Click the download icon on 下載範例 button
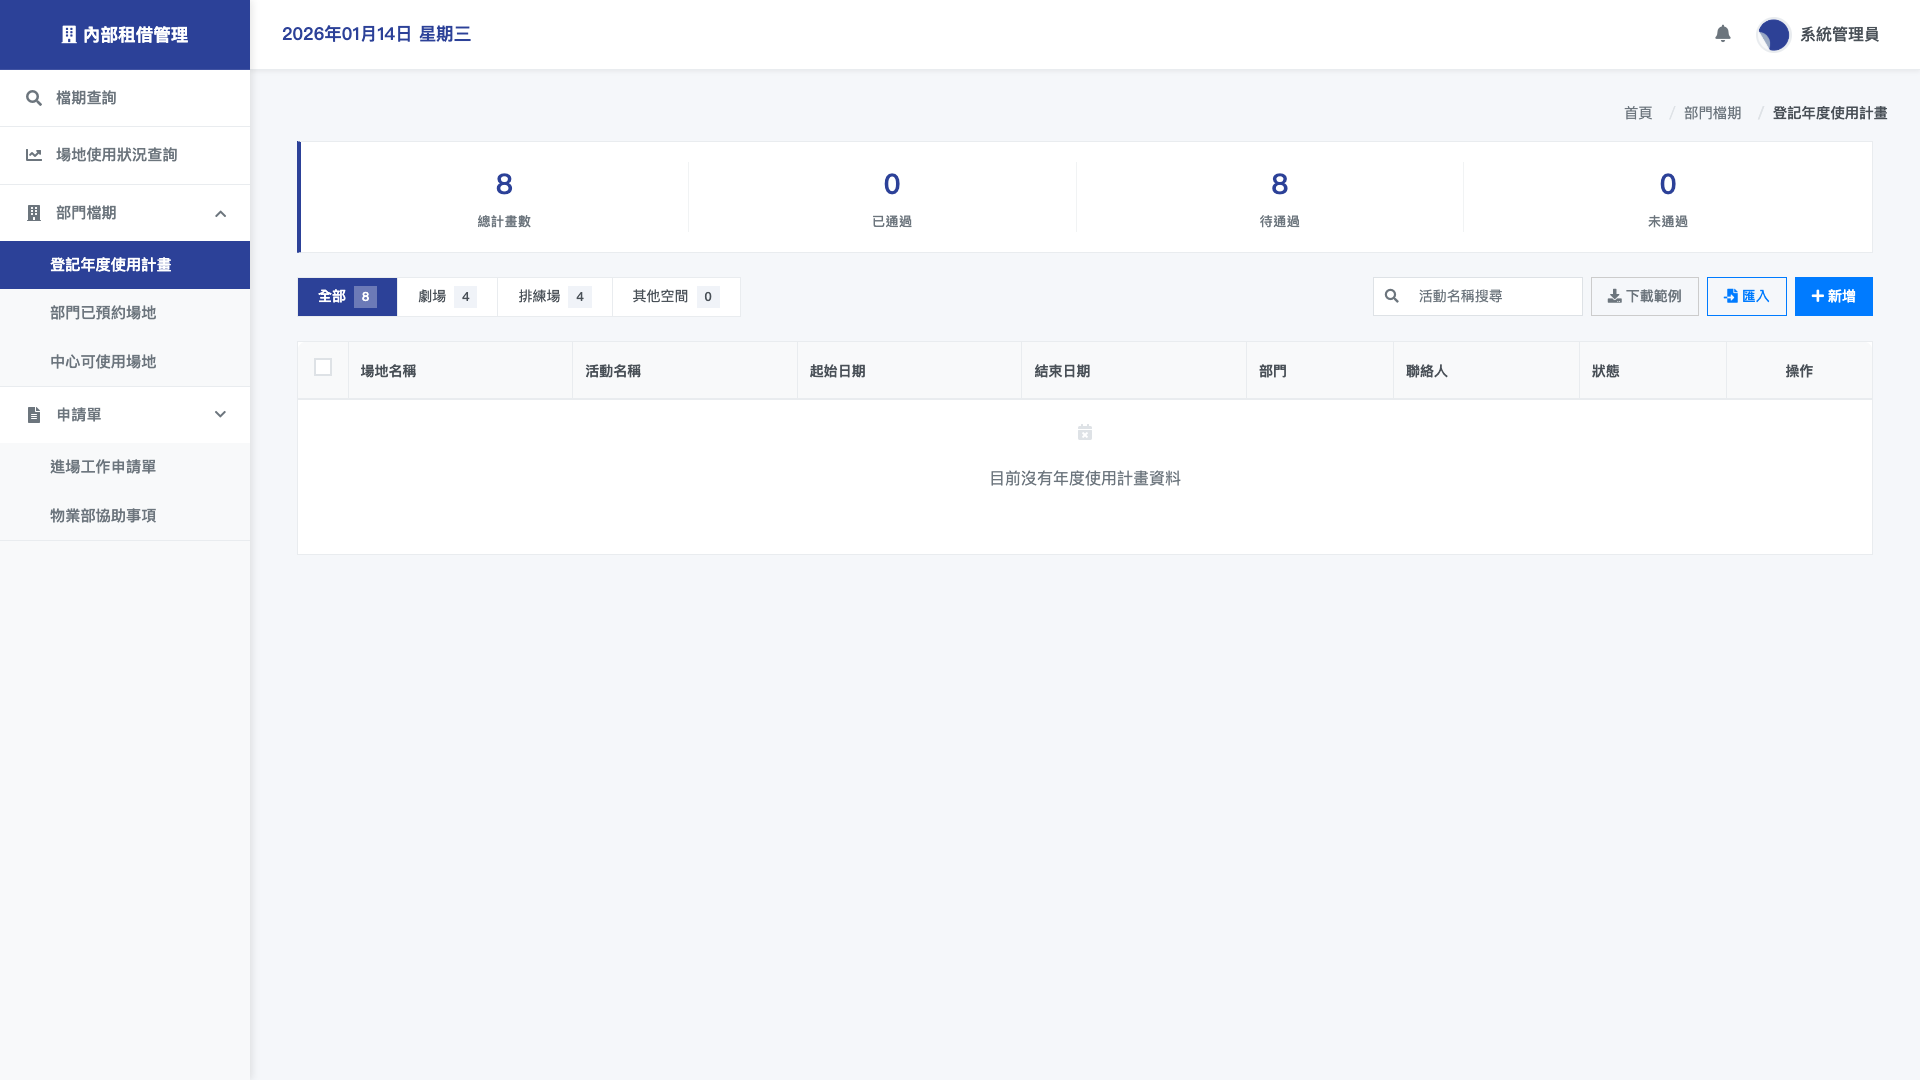Image resolution: width=1920 pixels, height=1080 pixels. click(x=1614, y=296)
